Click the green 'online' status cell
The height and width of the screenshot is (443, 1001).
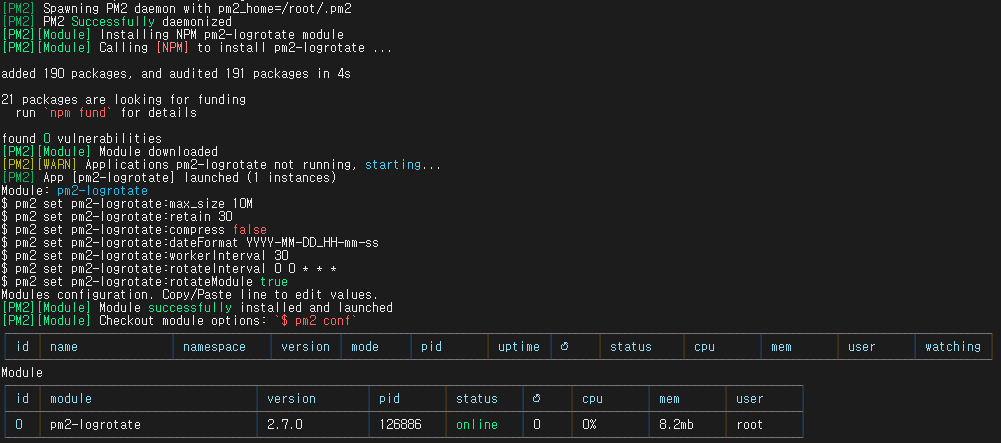[477, 424]
